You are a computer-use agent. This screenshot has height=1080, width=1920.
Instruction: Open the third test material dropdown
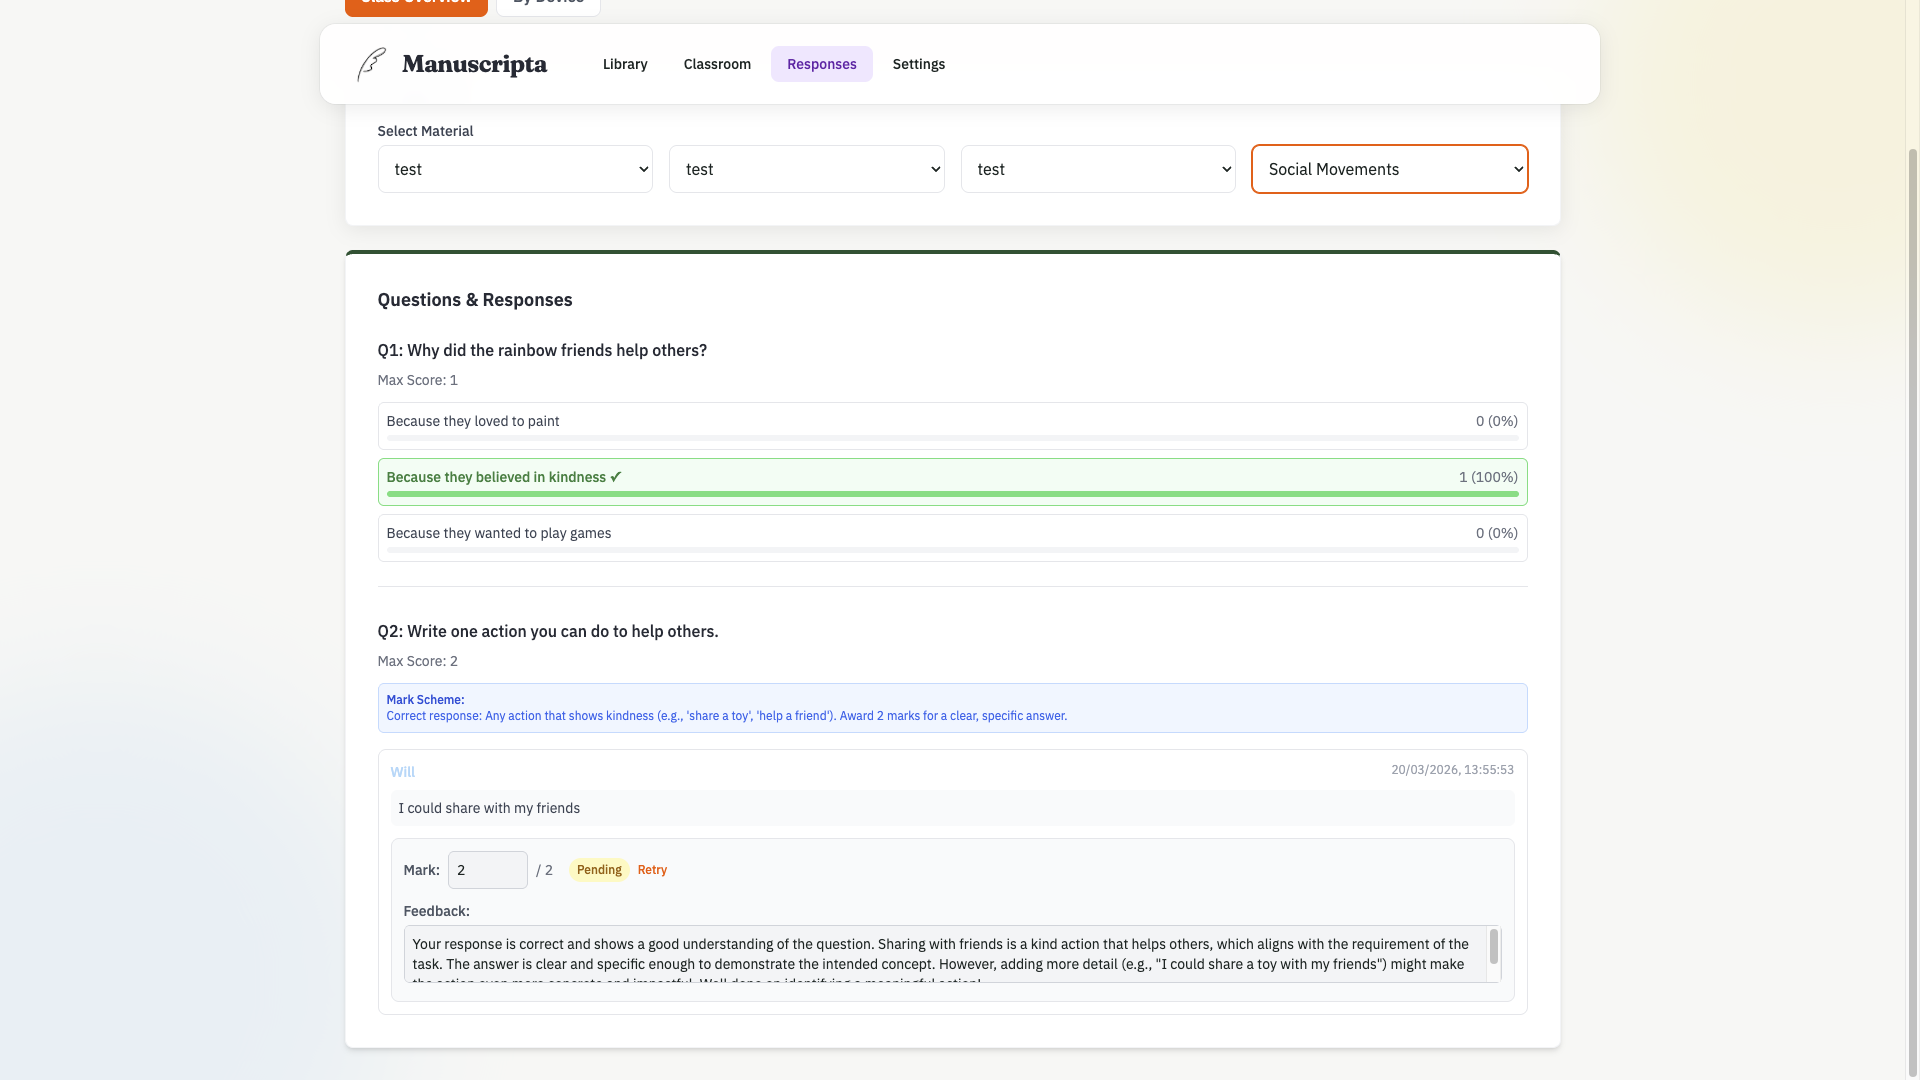point(1097,169)
